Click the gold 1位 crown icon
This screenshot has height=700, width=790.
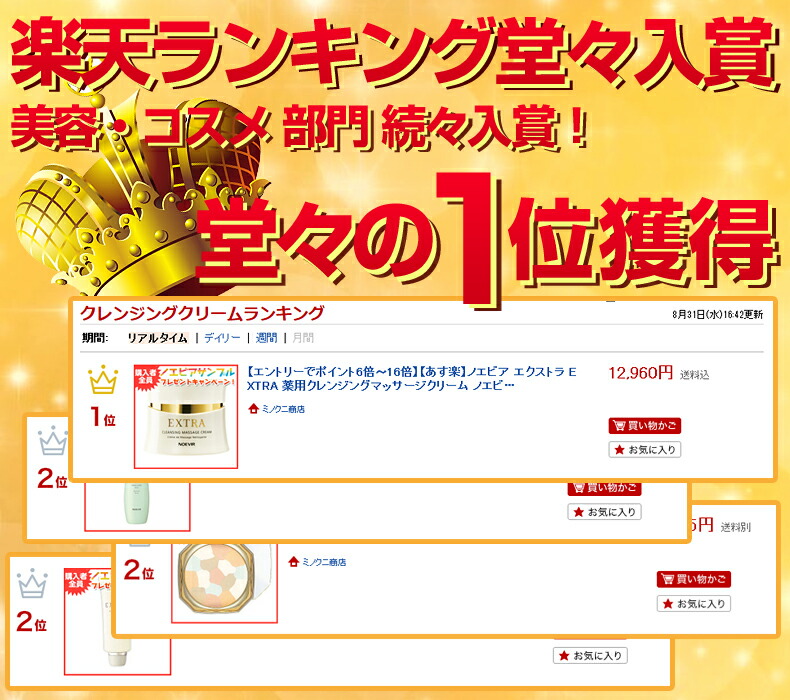pos(103,379)
